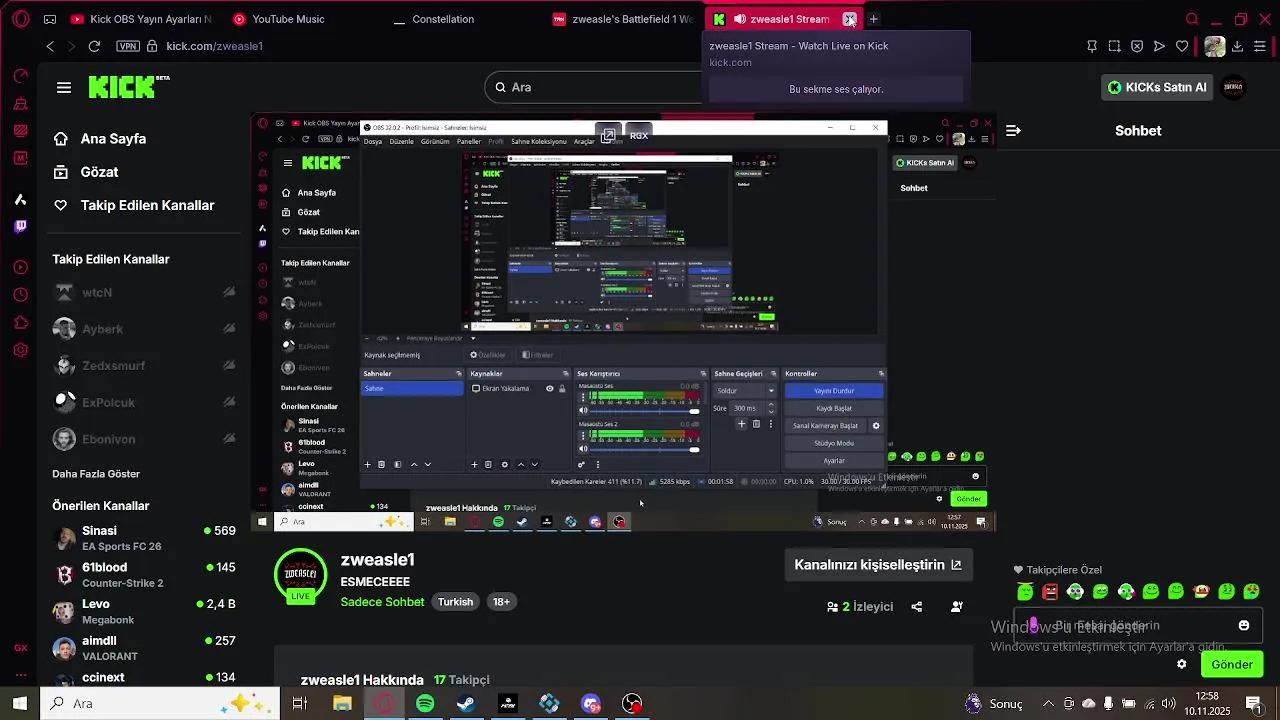
Task: Add a new browser tab
Action: coord(873,19)
